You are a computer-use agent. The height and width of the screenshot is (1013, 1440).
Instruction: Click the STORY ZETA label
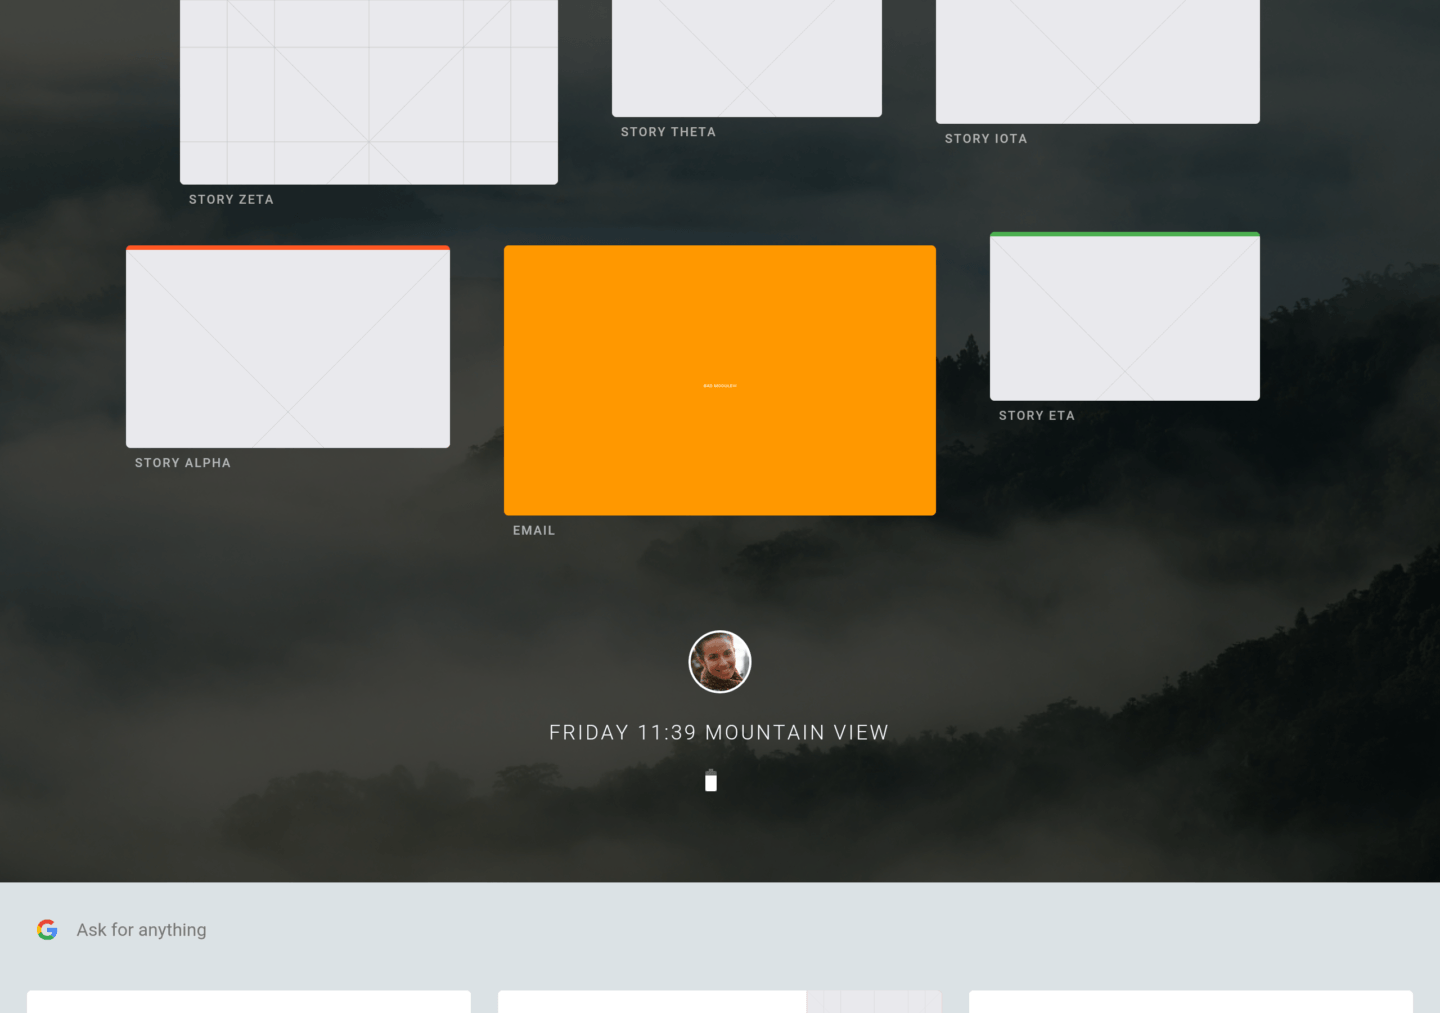pos(231,200)
